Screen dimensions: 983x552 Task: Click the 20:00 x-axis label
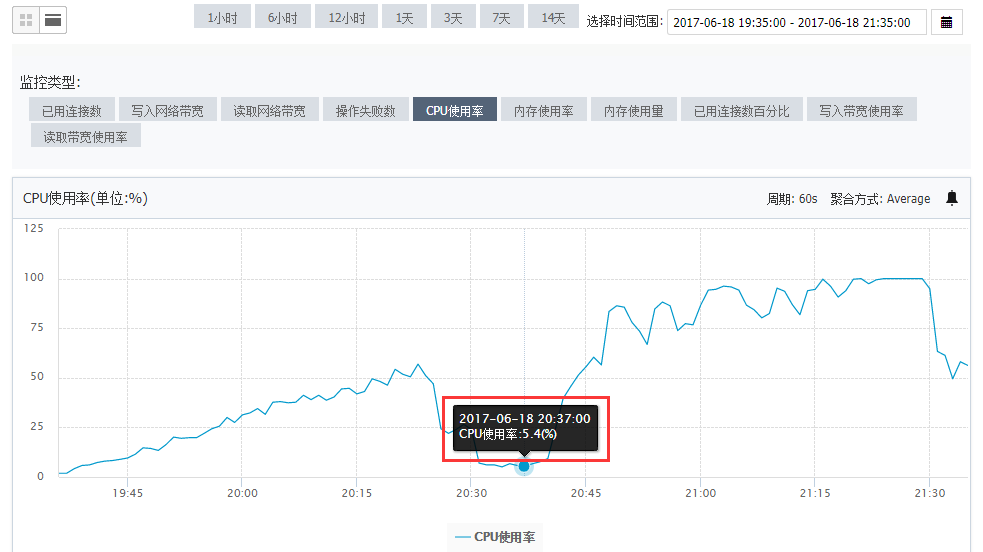click(x=242, y=493)
